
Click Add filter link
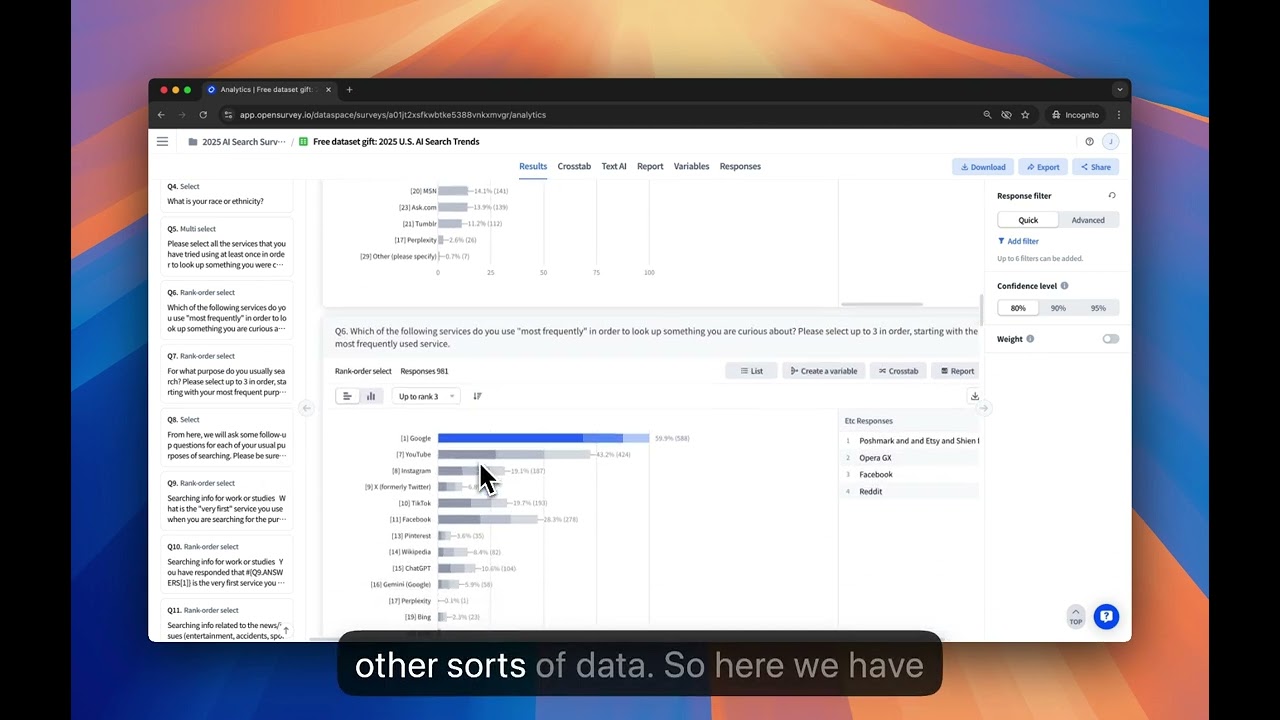[1018, 241]
